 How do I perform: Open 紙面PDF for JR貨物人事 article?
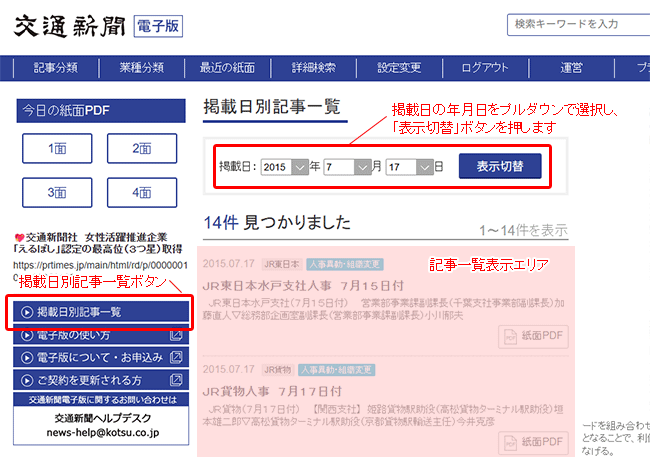tap(533, 442)
